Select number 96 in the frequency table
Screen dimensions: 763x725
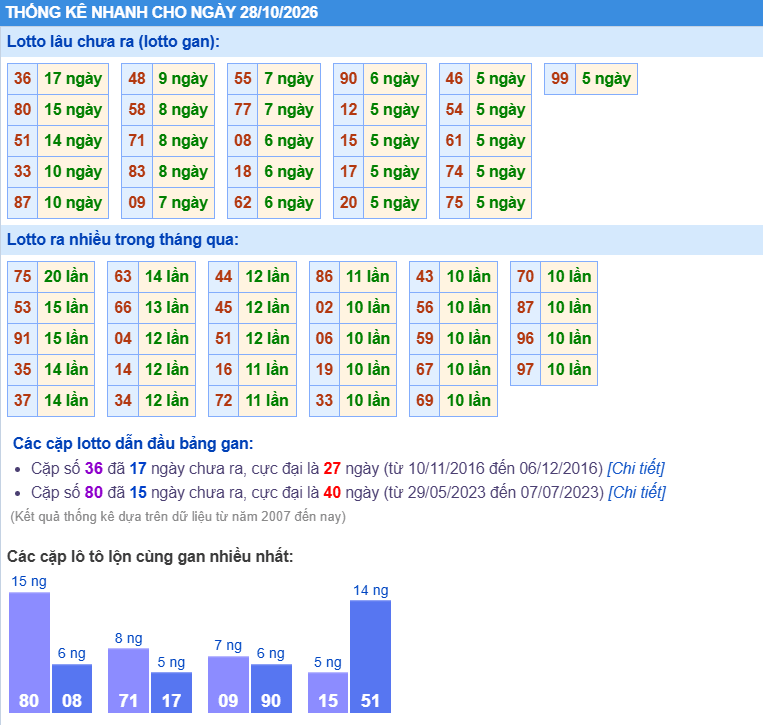point(525,339)
